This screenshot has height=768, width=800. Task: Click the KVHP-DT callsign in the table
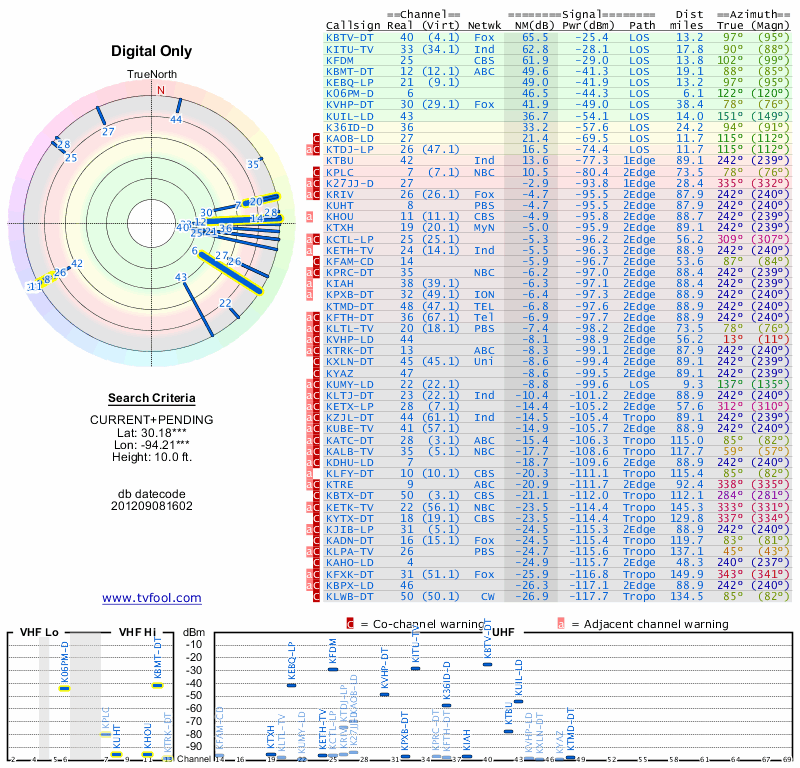click(349, 105)
